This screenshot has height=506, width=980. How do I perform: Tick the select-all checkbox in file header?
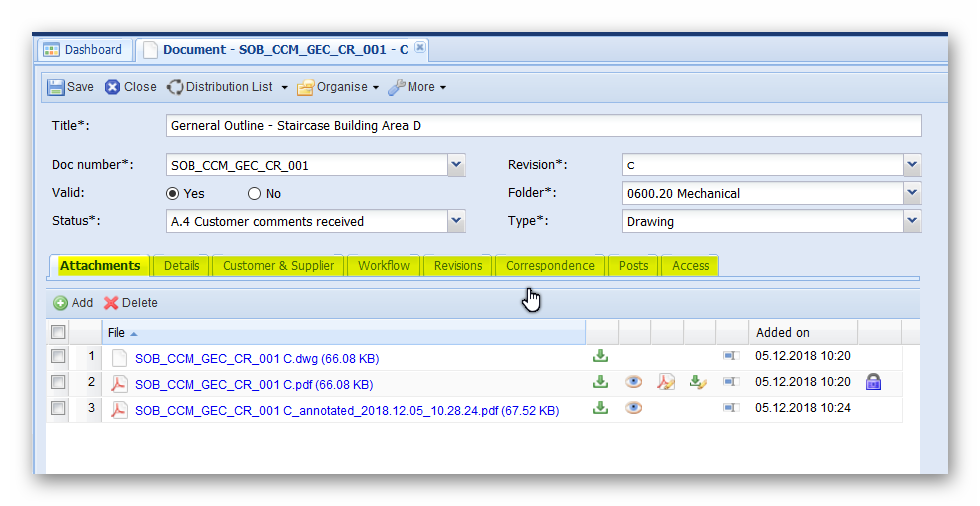click(59, 332)
